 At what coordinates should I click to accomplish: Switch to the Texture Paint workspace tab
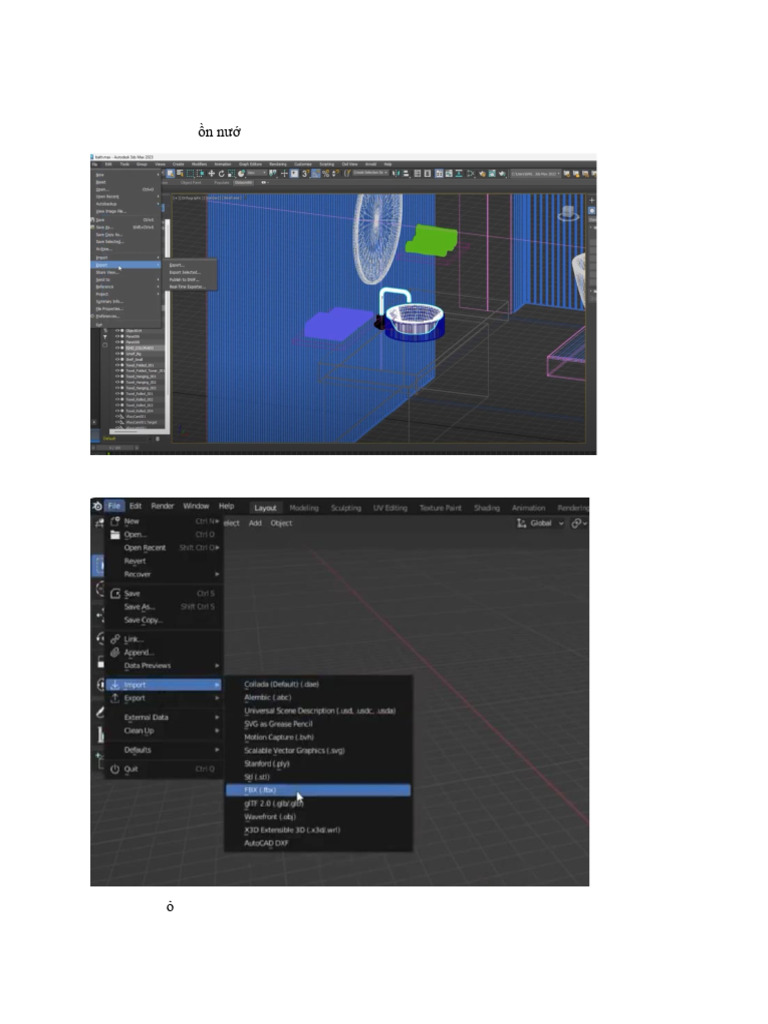pos(440,508)
